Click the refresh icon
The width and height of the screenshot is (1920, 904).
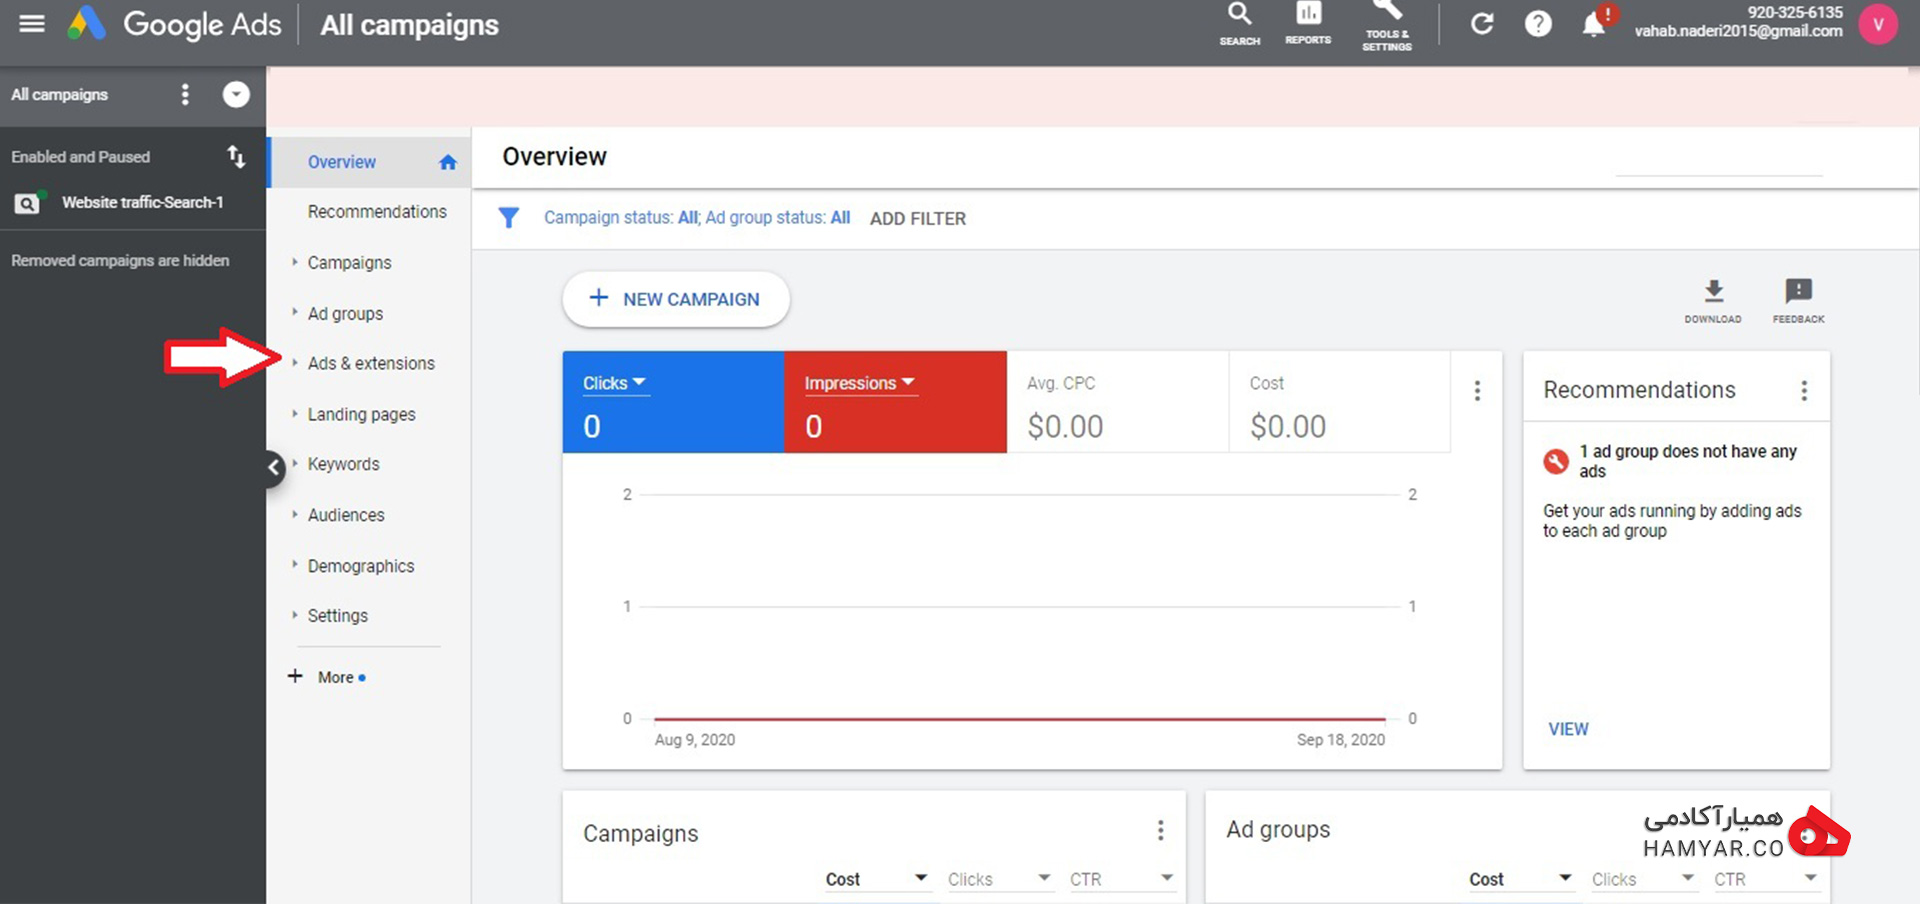1482,24
